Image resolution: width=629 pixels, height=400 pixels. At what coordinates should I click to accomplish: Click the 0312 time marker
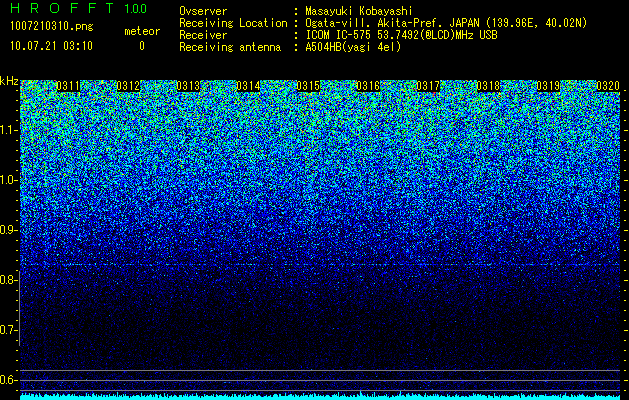(x=128, y=86)
